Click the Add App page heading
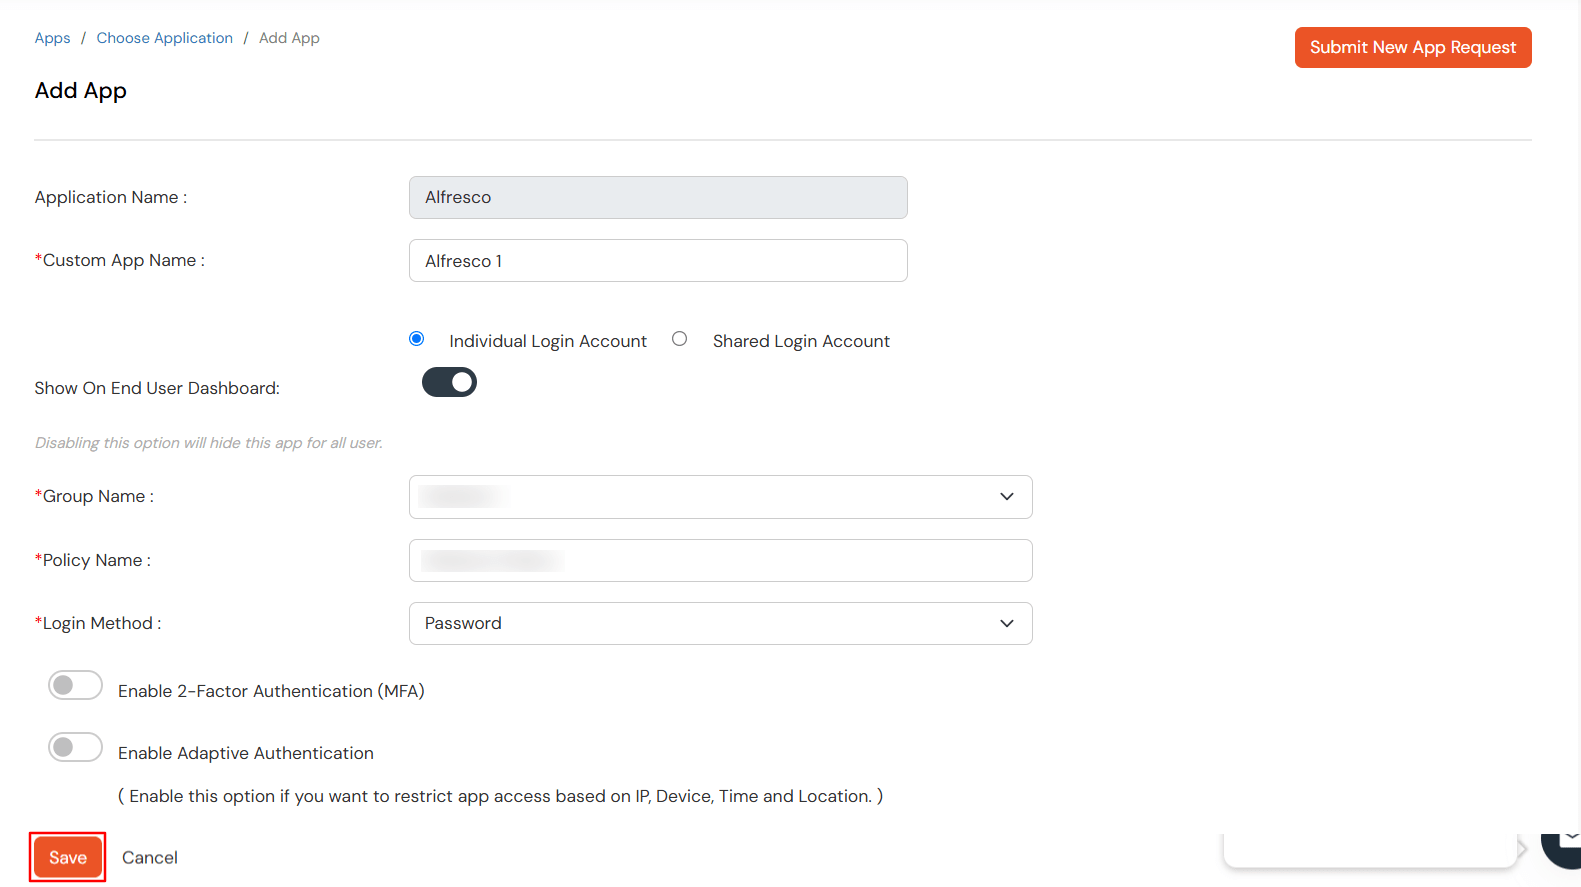Image resolution: width=1581 pixels, height=887 pixels. click(x=81, y=90)
